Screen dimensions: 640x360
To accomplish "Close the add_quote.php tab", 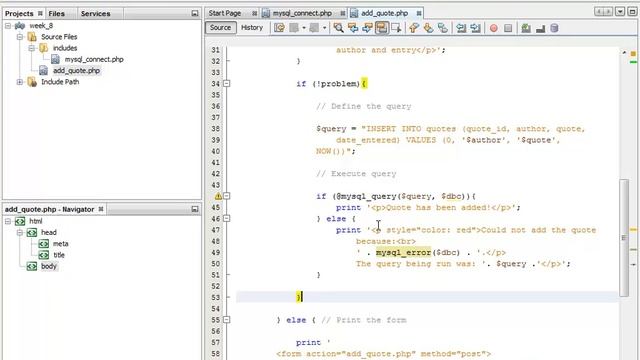I will 419,13.
